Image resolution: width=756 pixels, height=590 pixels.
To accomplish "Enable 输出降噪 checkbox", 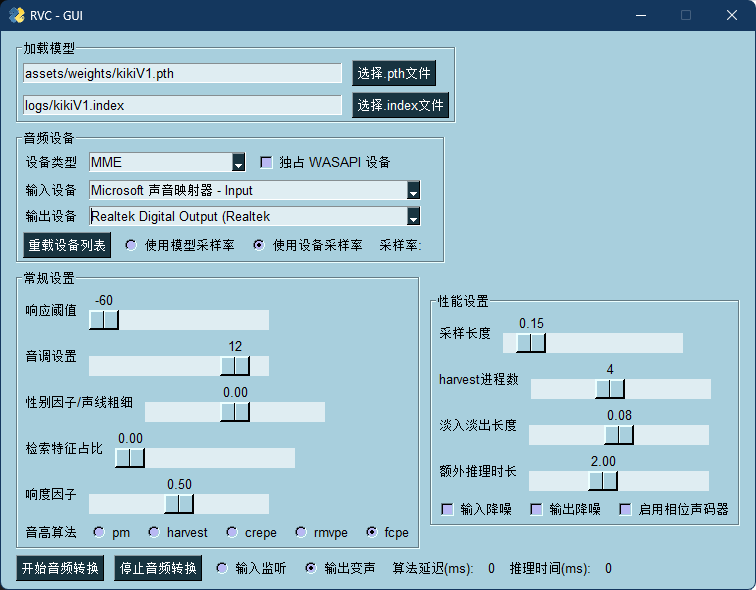I will (536, 510).
